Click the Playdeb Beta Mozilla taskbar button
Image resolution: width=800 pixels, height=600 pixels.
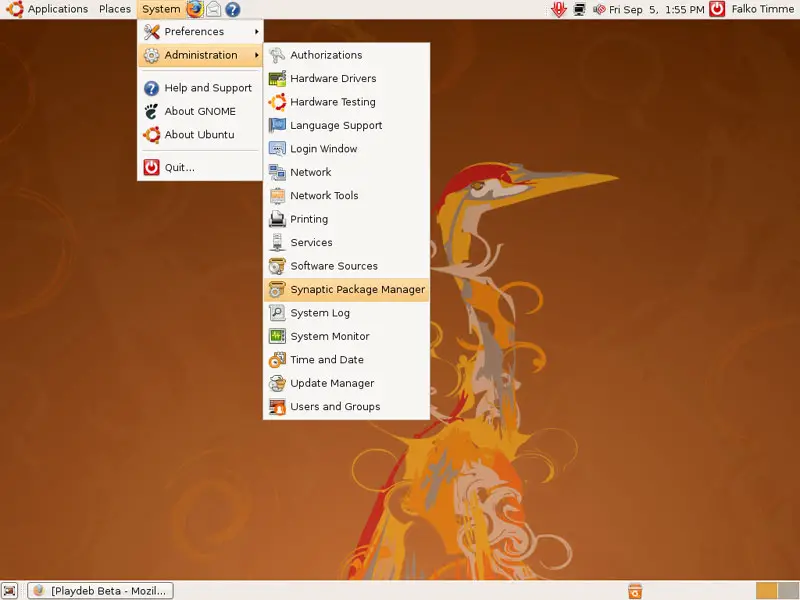pyautogui.click(x=100, y=590)
